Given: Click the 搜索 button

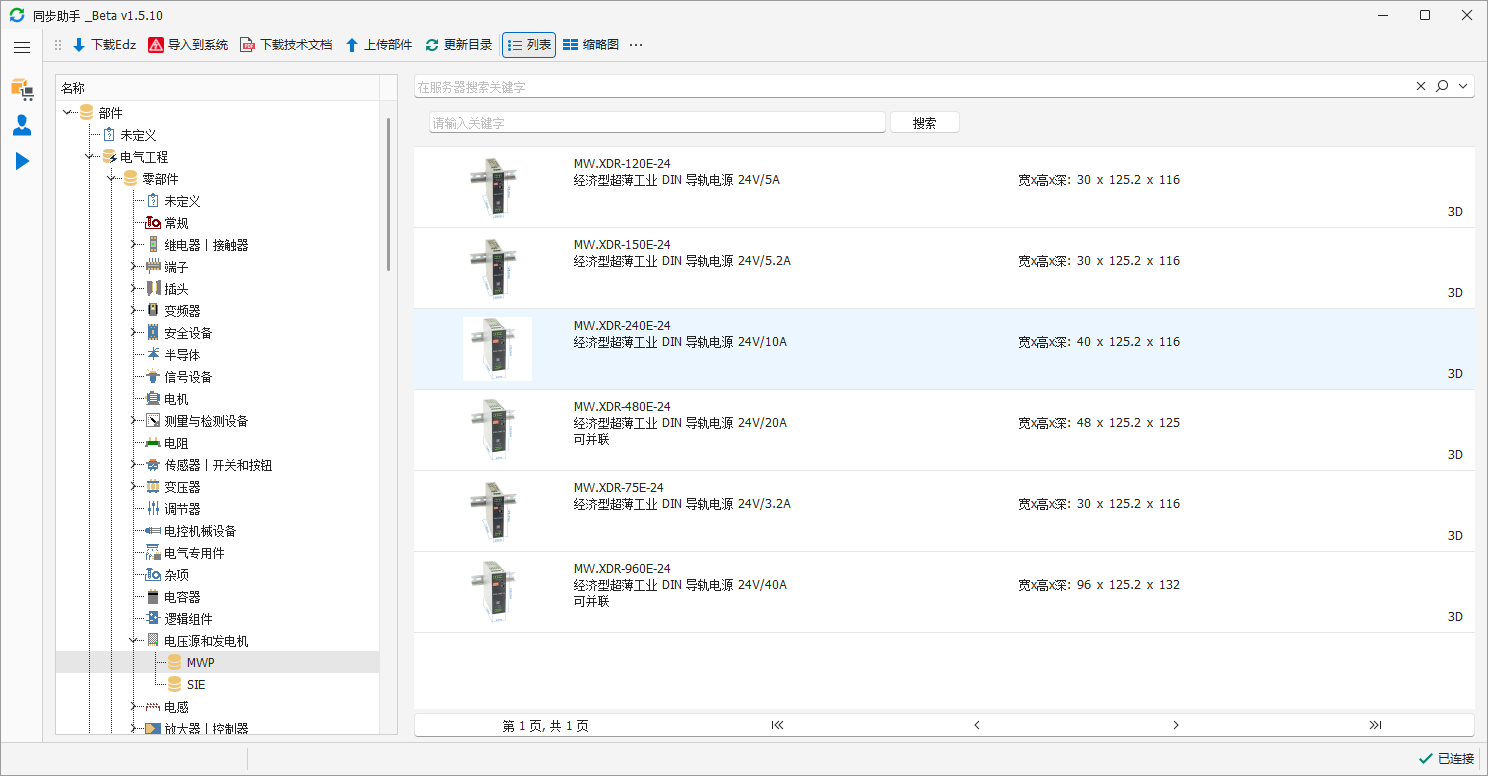Looking at the screenshot, I should [x=924, y=123].
